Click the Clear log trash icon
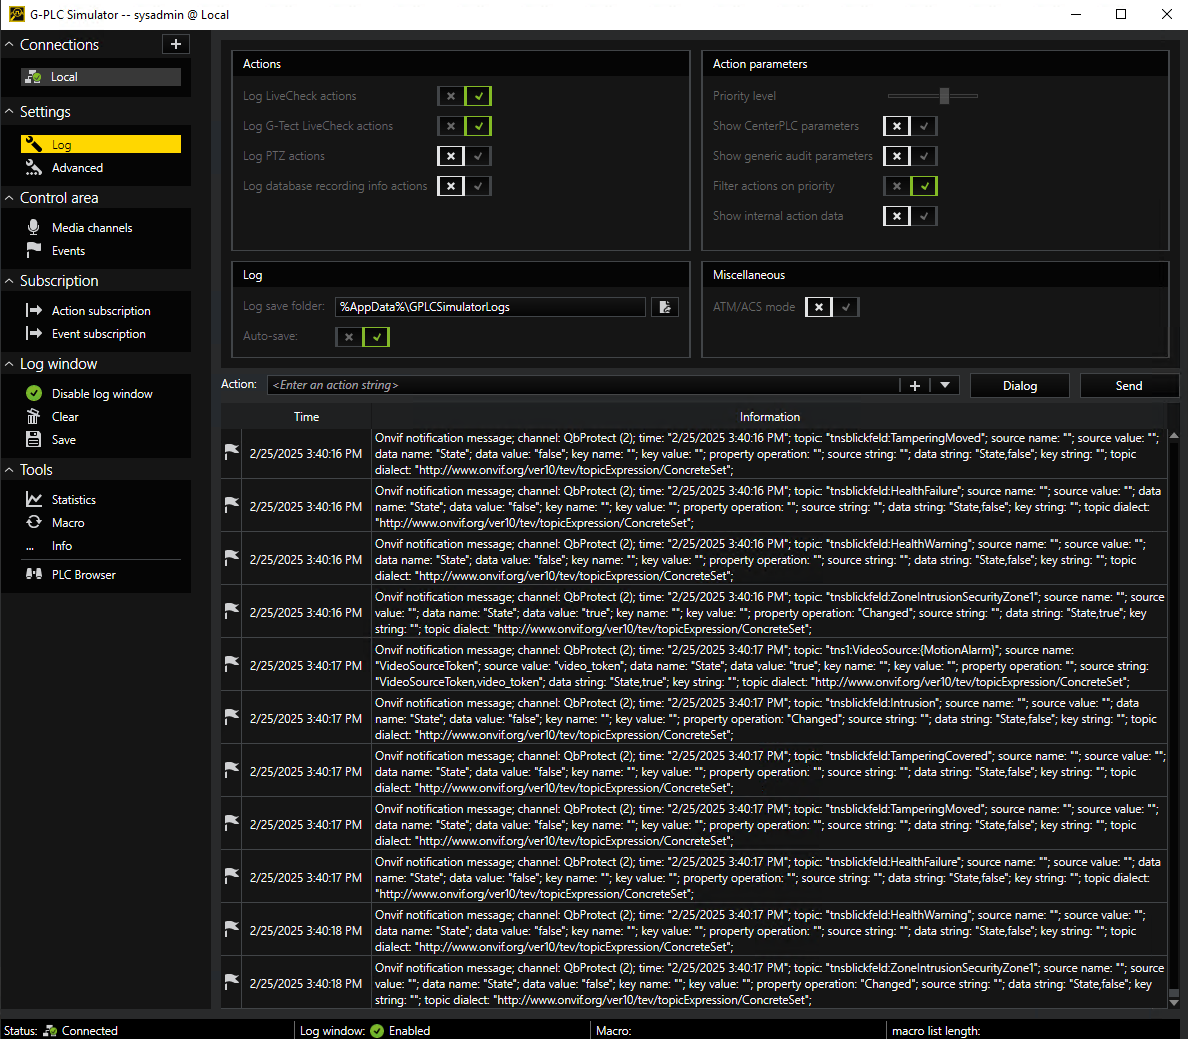This screenshot has height=1039, width=1188. click(x=34, y=417)
